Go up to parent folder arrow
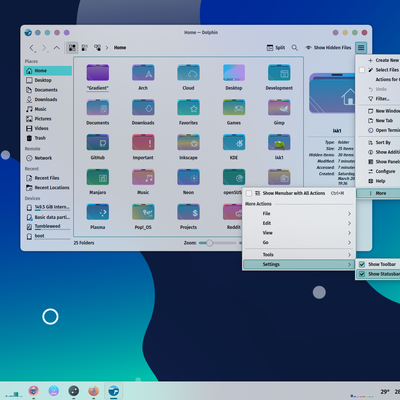Screen dimensions: 400x400 tap(57, 48)
